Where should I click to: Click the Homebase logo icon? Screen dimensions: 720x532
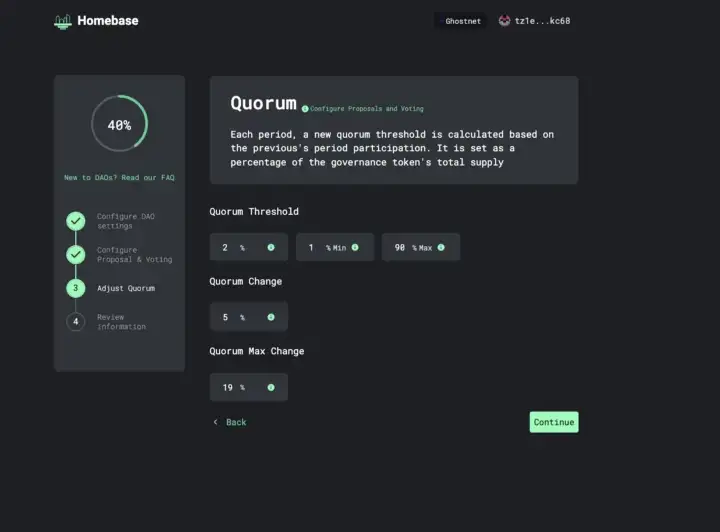pos(63,21)
